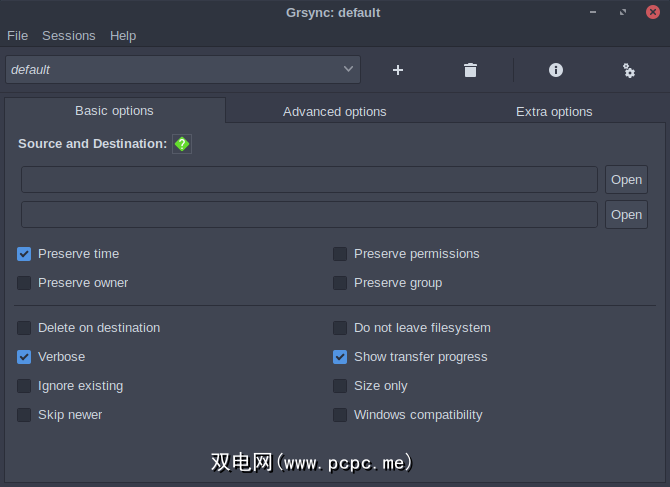This screenshot has width=670, height=487.
Task: Delete the current session via trash icon
Action: 470,70
